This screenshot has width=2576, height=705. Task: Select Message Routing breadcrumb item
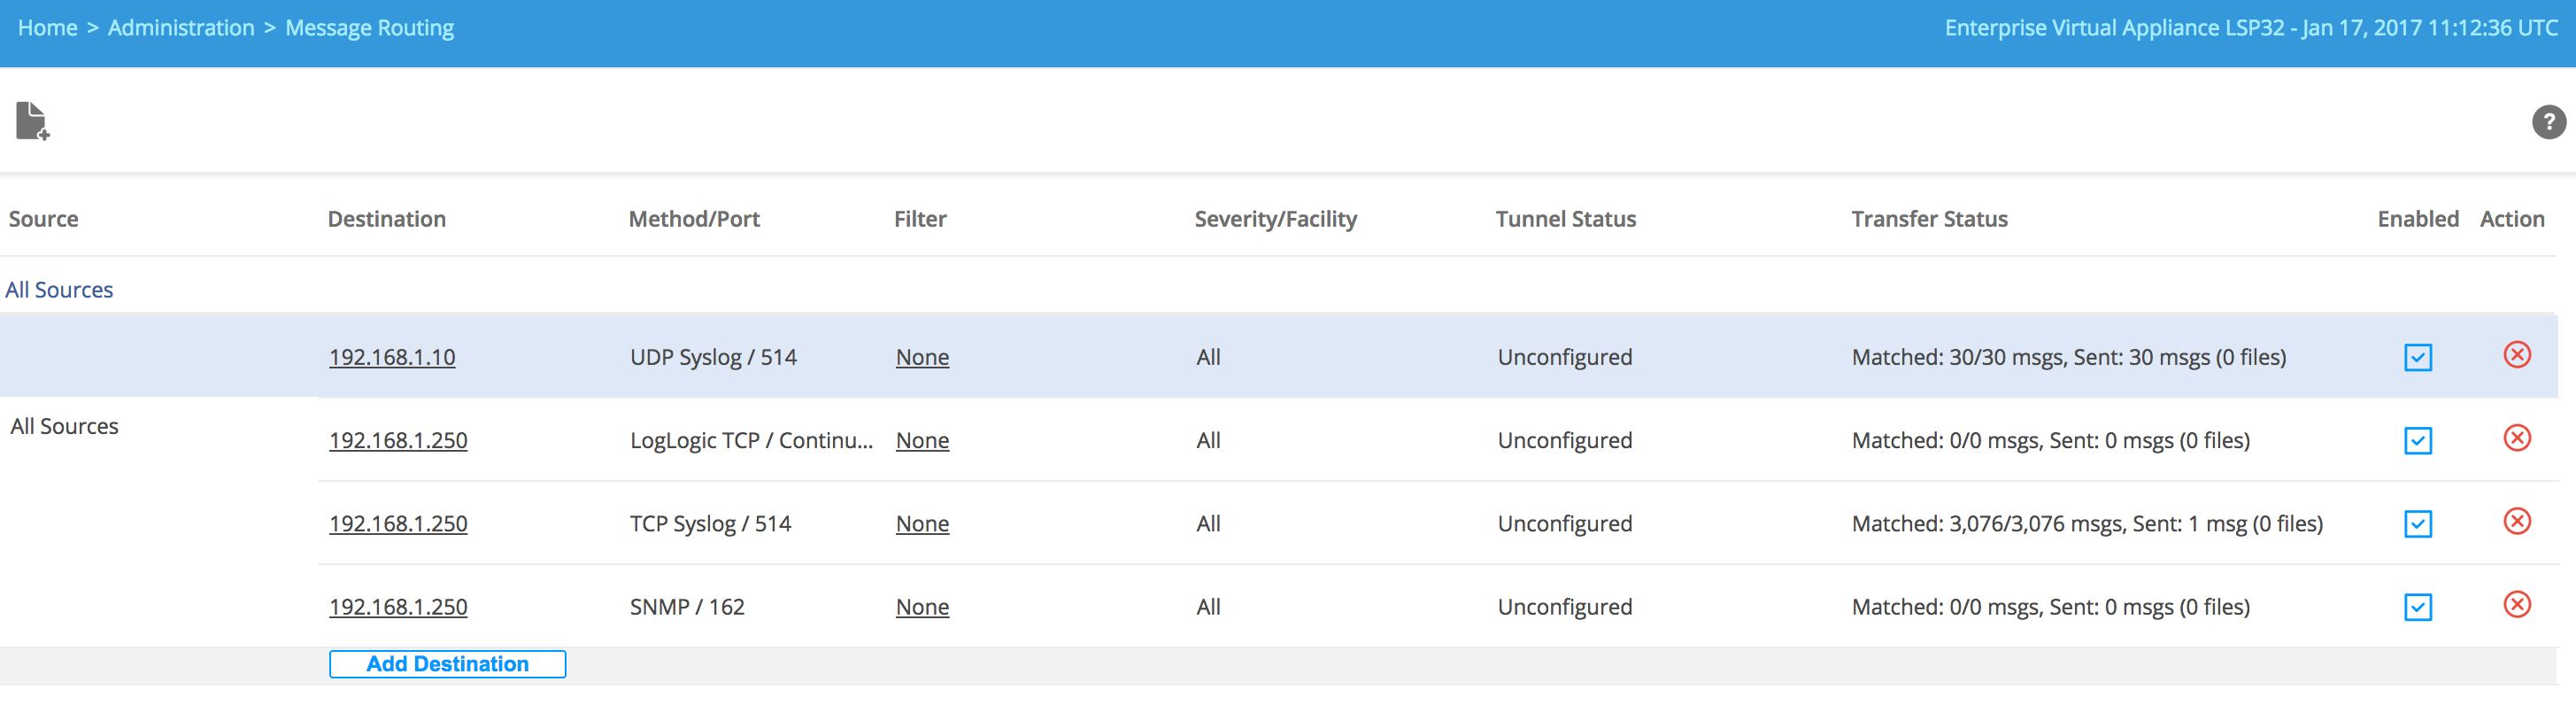coord(369,28)
